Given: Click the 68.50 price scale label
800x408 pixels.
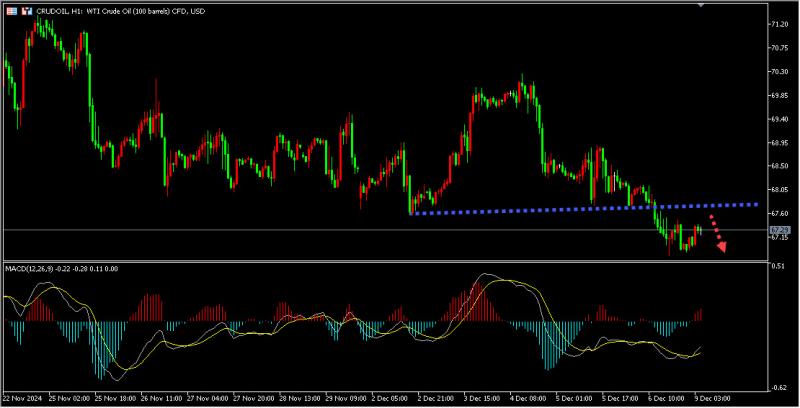Looking at the screenshot, I should 779,166.
